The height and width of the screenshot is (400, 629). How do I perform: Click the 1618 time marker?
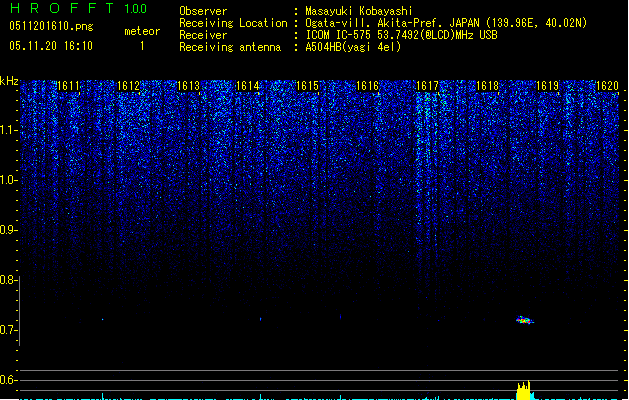pos(487,86)
